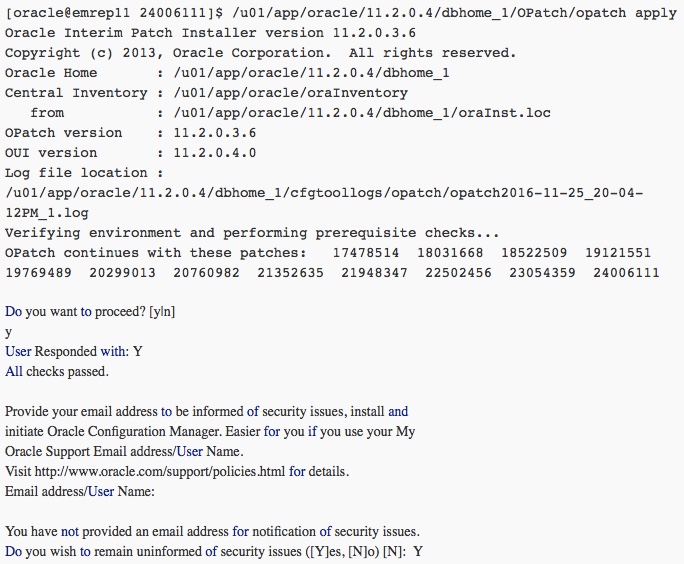Image resolution: width=684 pixels, height=564 pixels.
Task: Click the "All checks passed." message
Action: pos(57,371)
